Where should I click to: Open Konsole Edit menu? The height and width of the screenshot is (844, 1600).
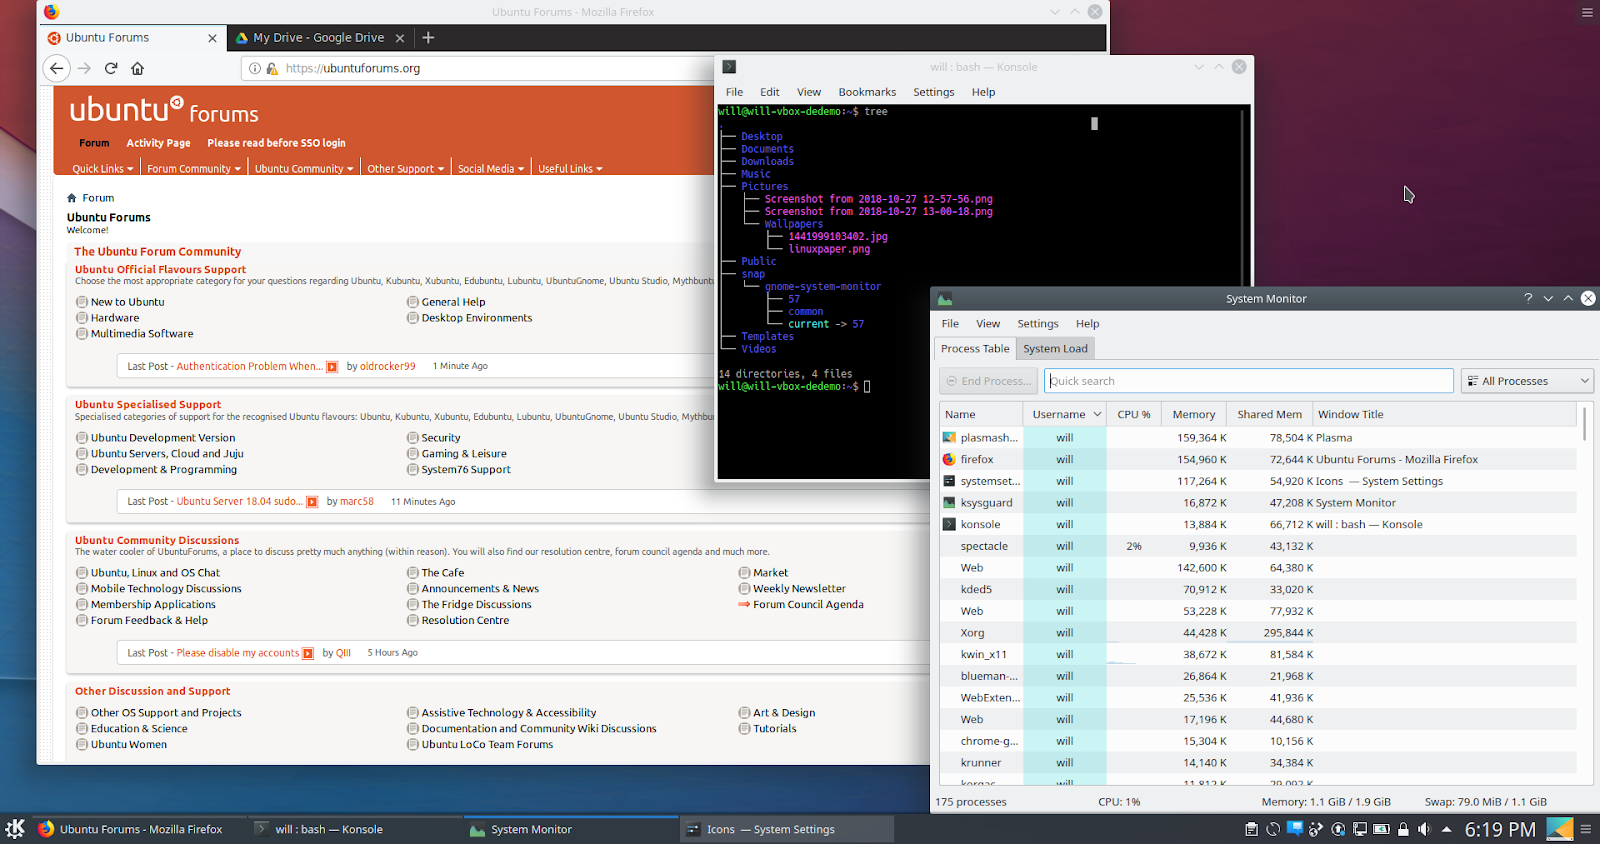(769, 92)
